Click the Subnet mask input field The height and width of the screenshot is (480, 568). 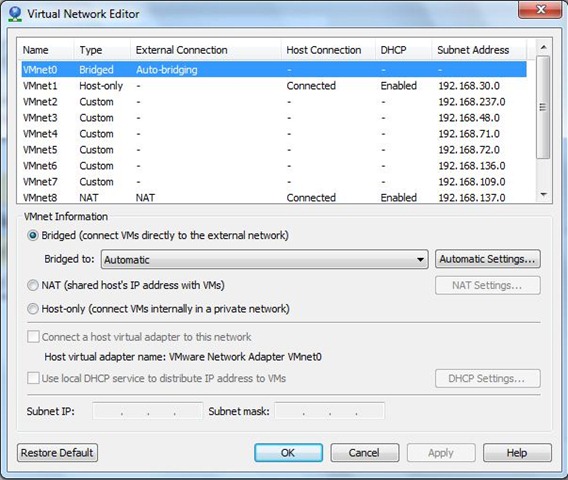pyautogui.click(x=329, y=411)
